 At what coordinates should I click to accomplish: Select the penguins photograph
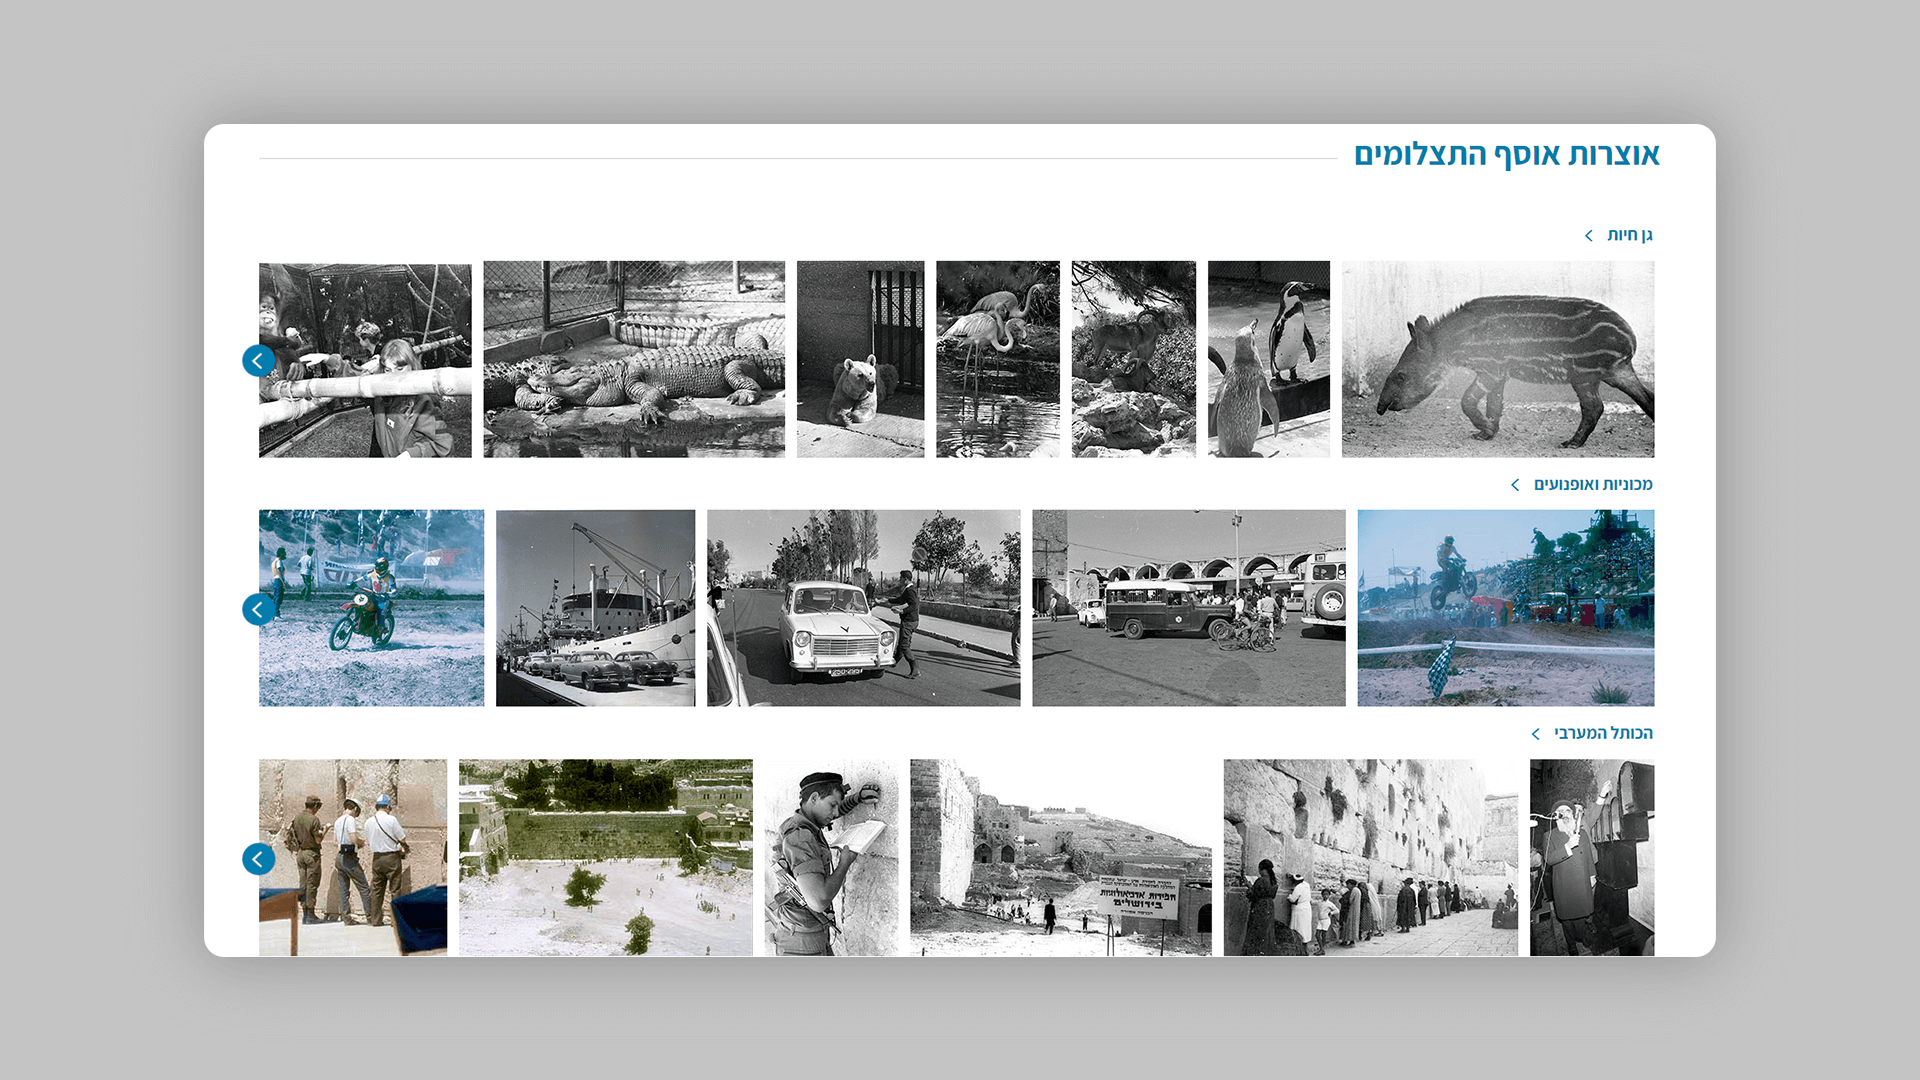[1268, 359]
